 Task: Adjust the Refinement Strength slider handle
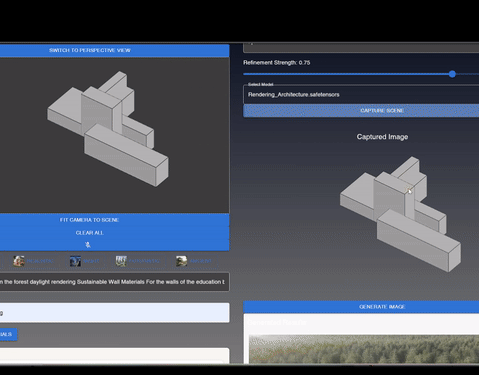452,74
